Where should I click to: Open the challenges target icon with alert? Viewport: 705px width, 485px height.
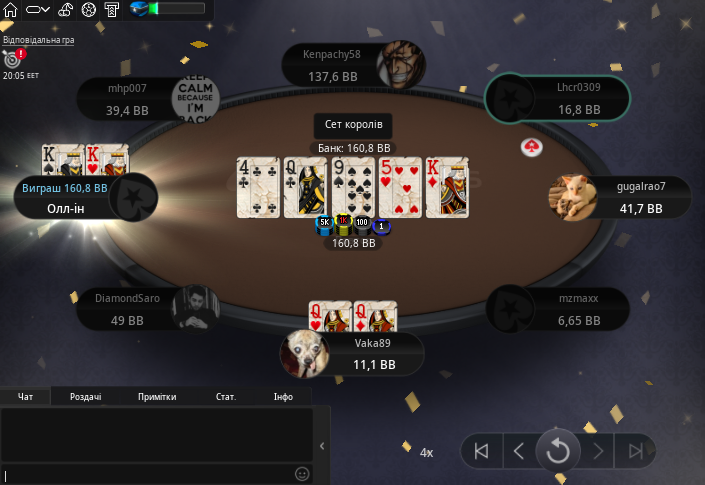pyautogui.click(x=13, y=58)
